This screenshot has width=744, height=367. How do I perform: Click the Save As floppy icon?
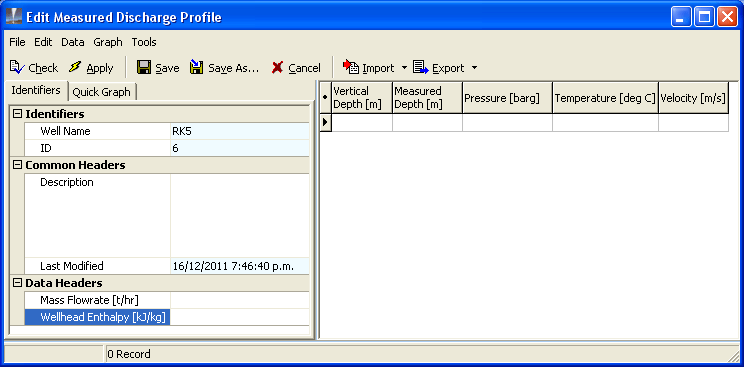click(x=196, y=67)
